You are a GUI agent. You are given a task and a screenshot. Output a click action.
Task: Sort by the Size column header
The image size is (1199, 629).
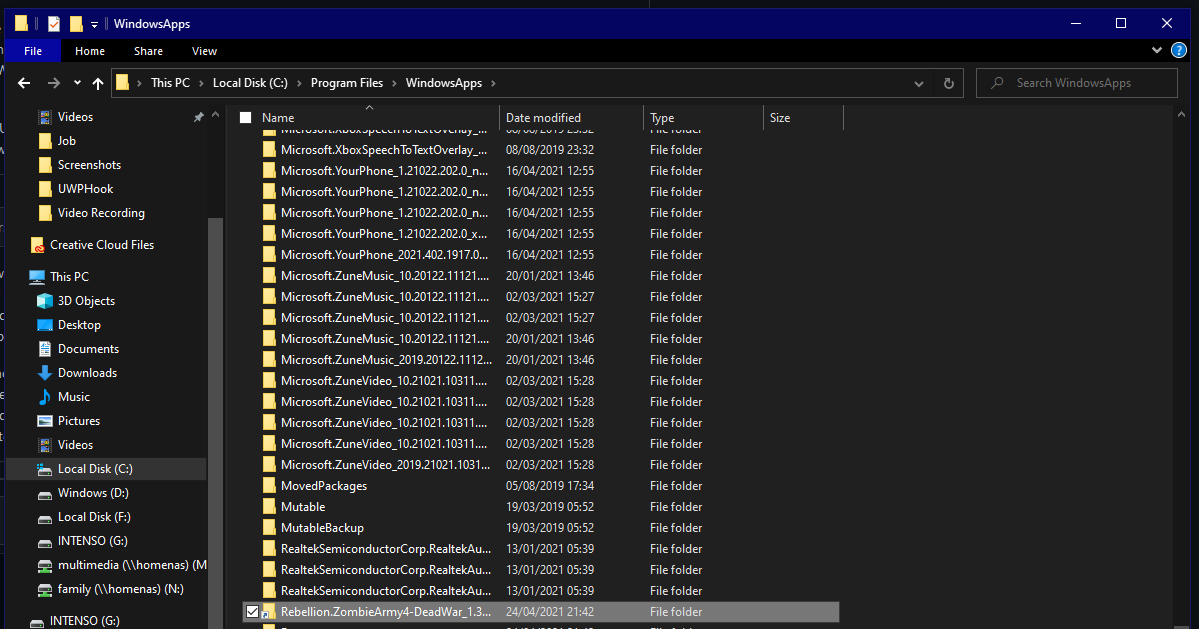(803, 118)
